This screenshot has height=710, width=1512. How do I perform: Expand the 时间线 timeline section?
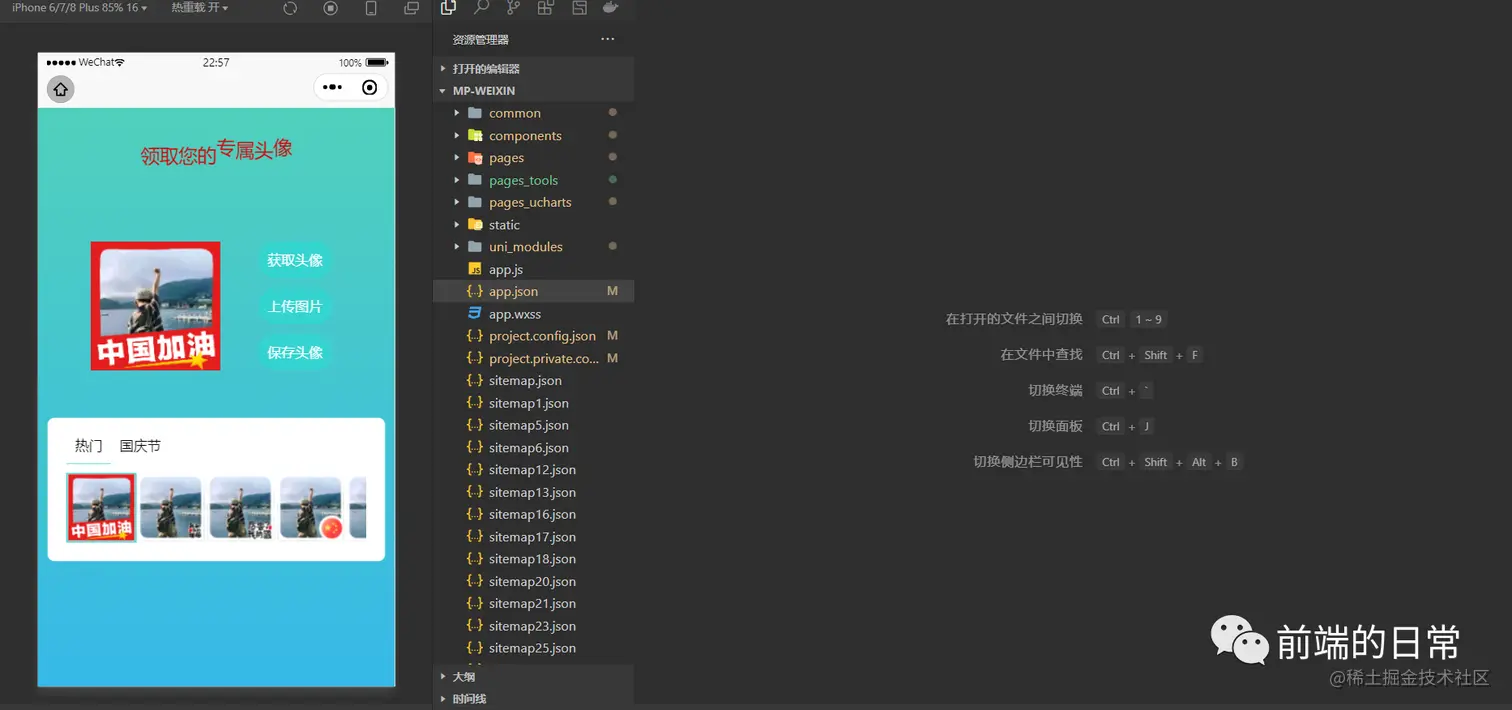point(534,699)
